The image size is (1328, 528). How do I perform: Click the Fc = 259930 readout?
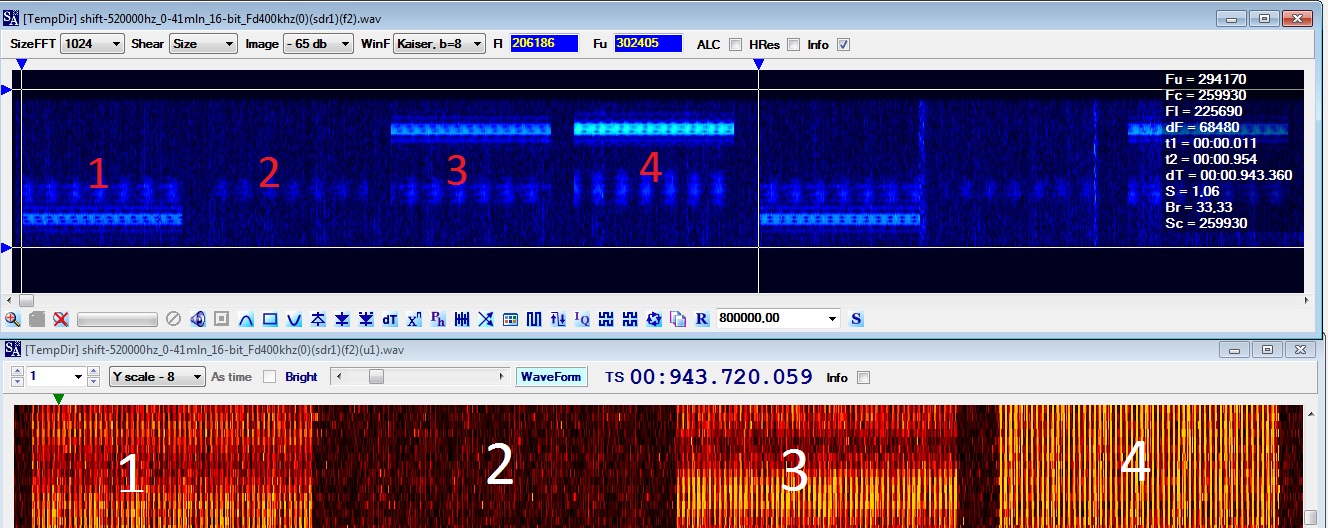[x=1206, y=95]
